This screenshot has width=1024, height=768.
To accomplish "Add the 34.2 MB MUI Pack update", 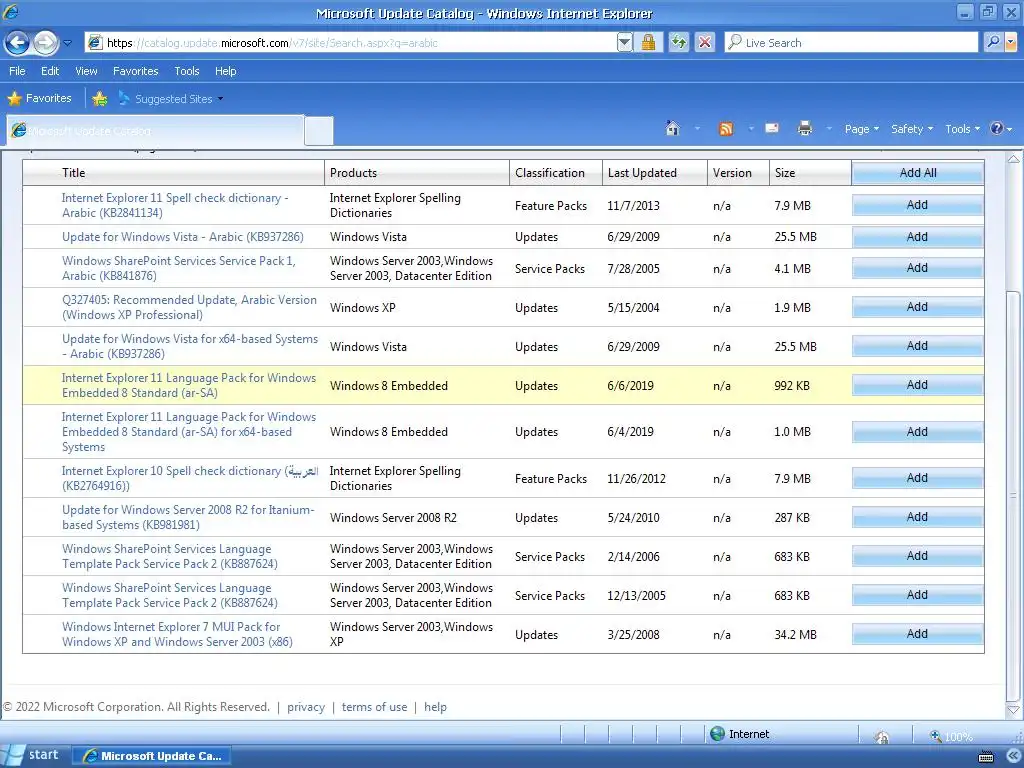I will tap(918, 634).
